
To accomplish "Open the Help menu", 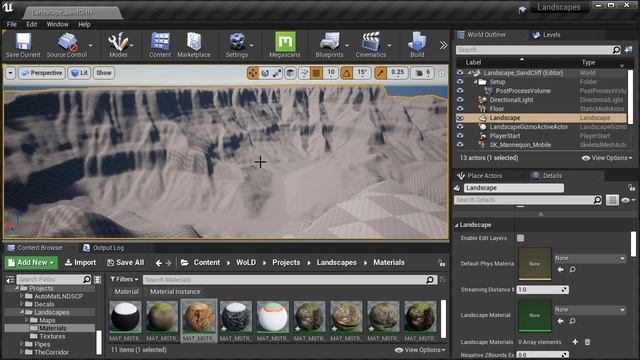I will coord(84,24).
